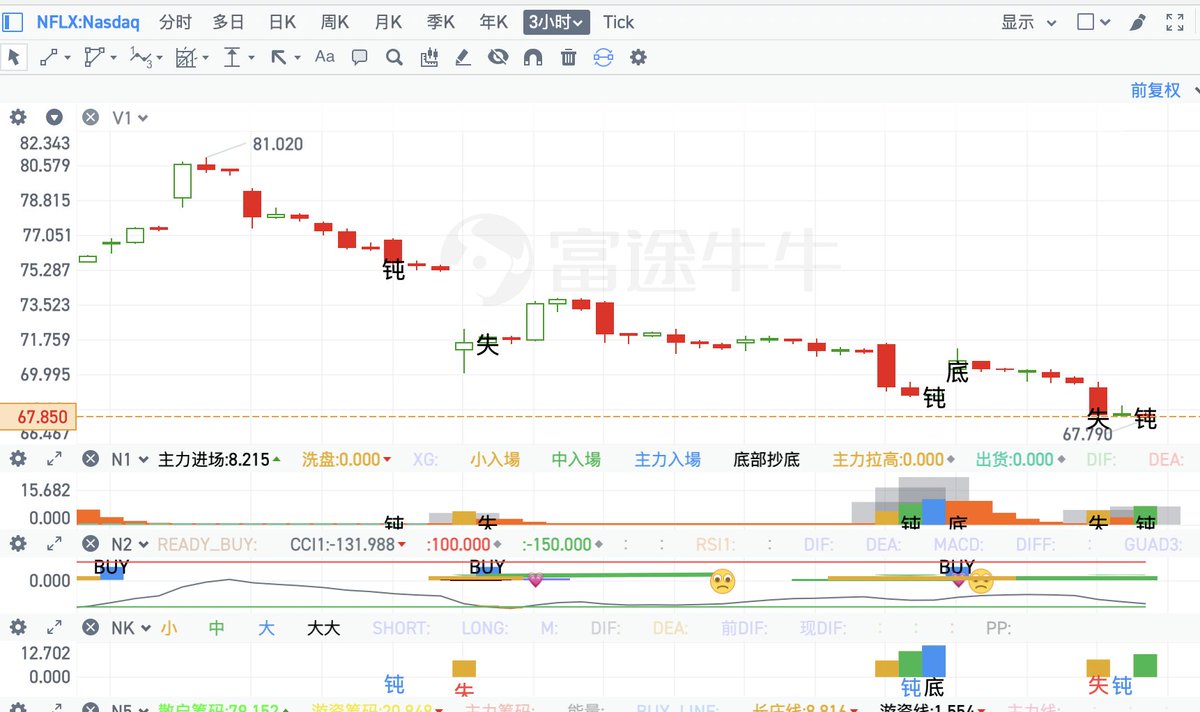Open drawing toolbar settings gear
The height and width of the screenshot is (712, 1200).
pos(638,57)
